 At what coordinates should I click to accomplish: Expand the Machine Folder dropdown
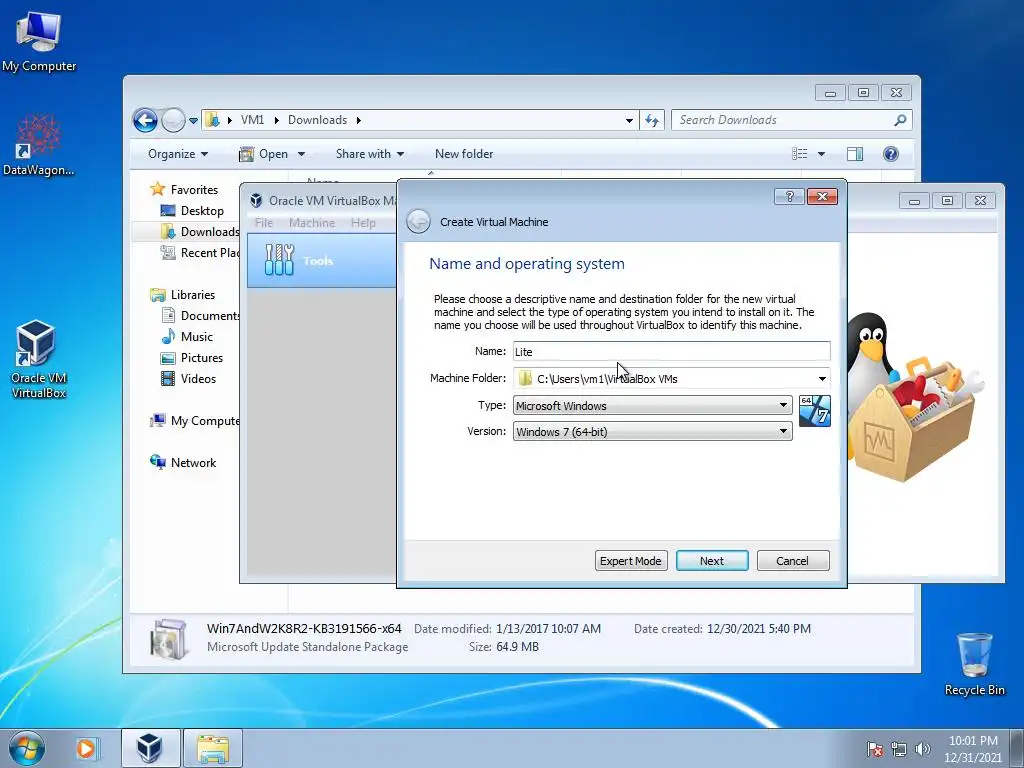click(x=822, y=379)
